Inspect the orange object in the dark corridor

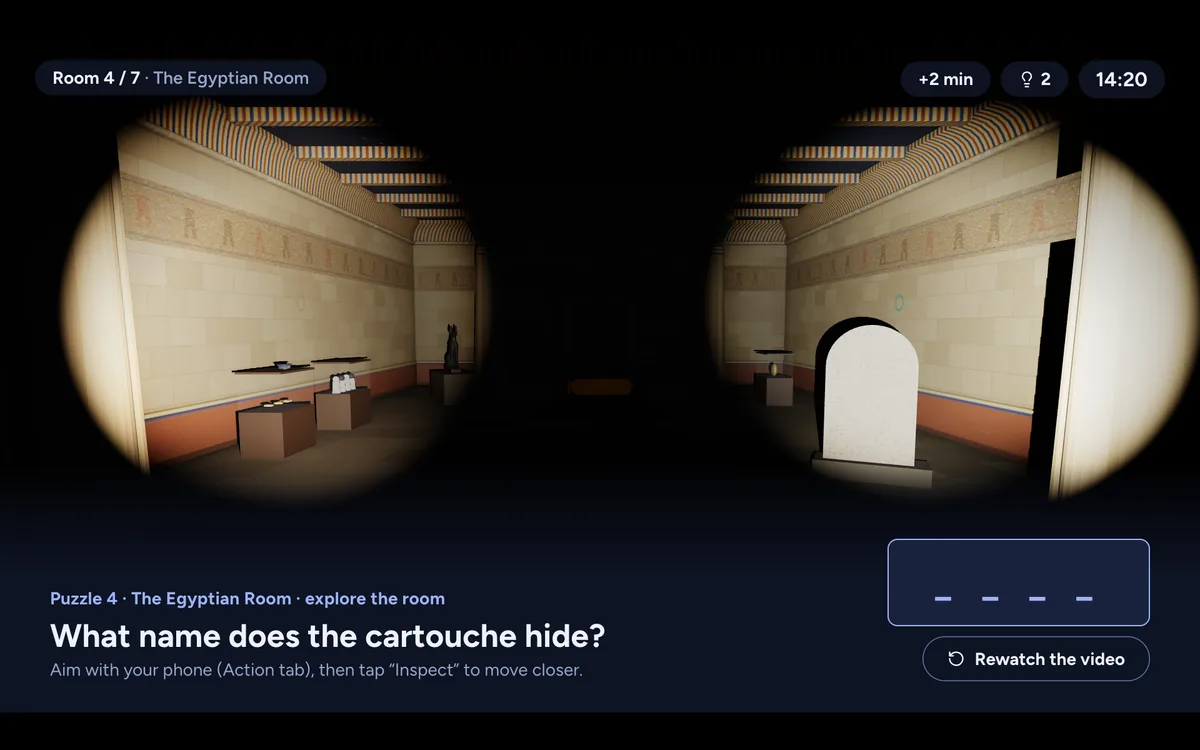(600, 386)
